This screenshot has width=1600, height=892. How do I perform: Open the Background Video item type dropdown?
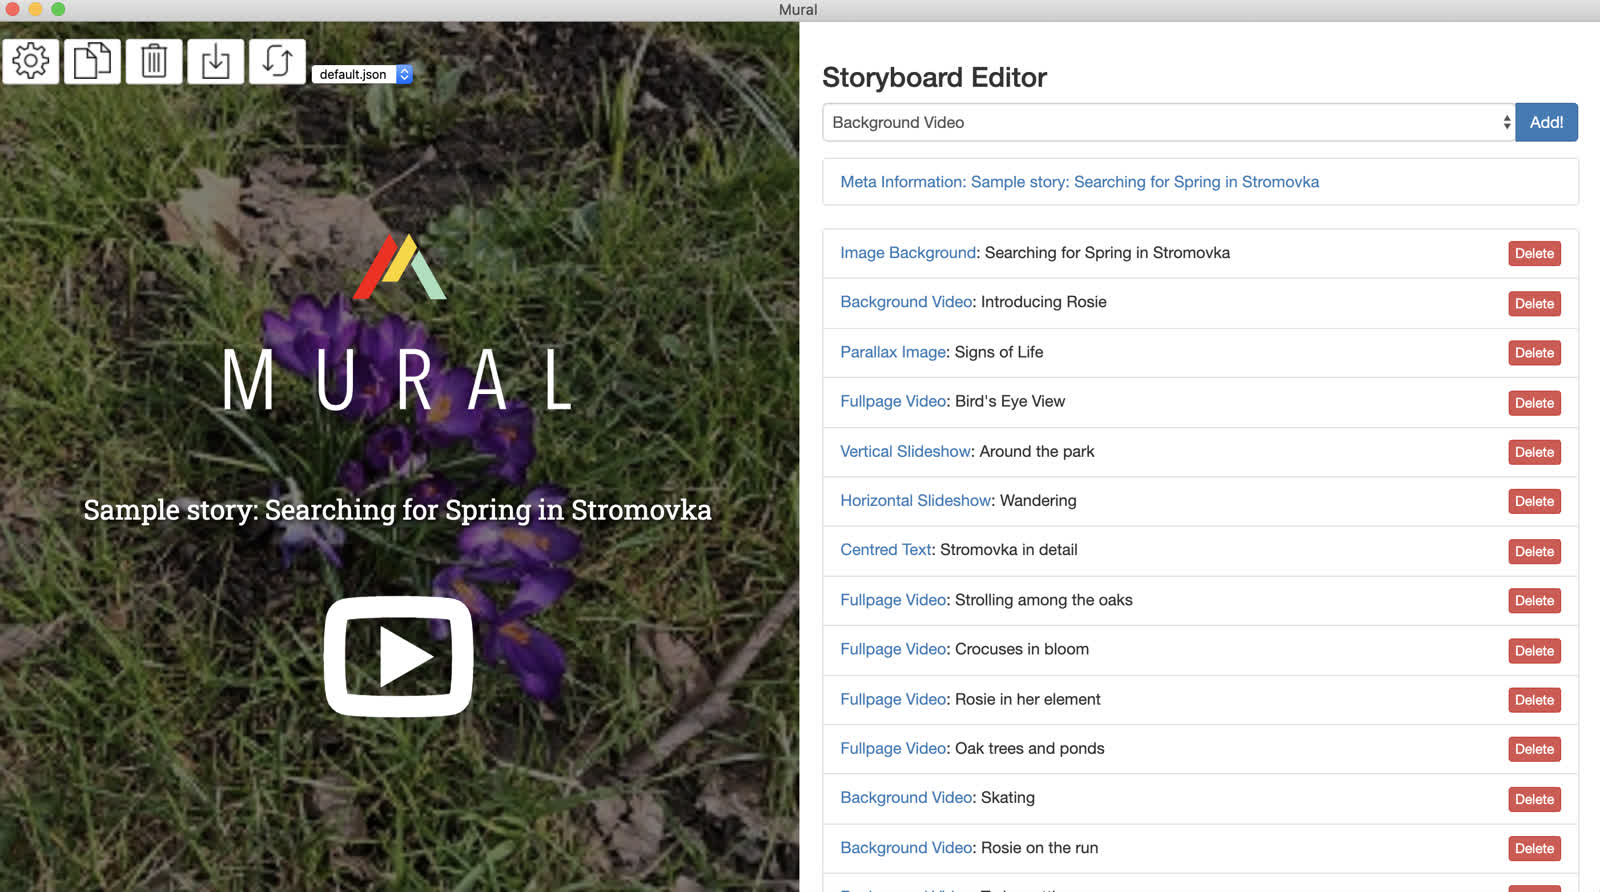point(1168,122)
